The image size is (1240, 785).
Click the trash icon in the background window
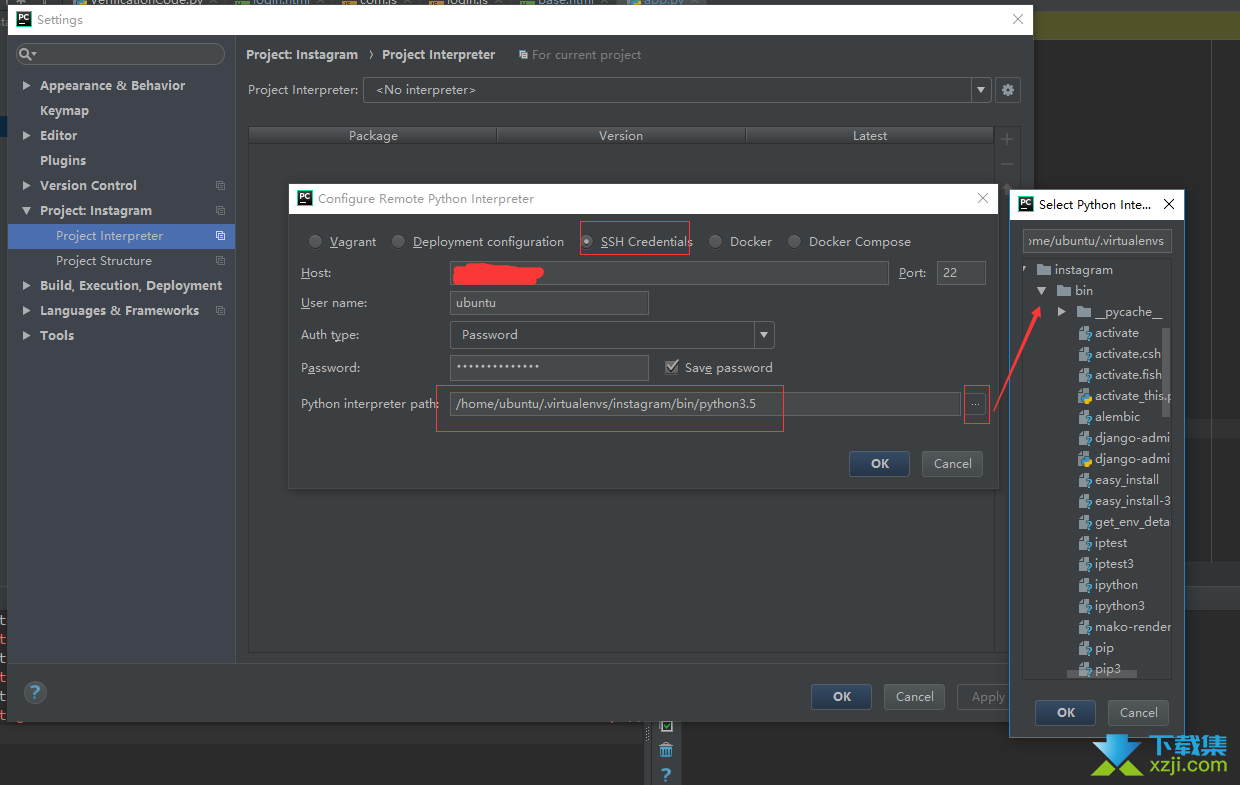[x=666, y=750]
